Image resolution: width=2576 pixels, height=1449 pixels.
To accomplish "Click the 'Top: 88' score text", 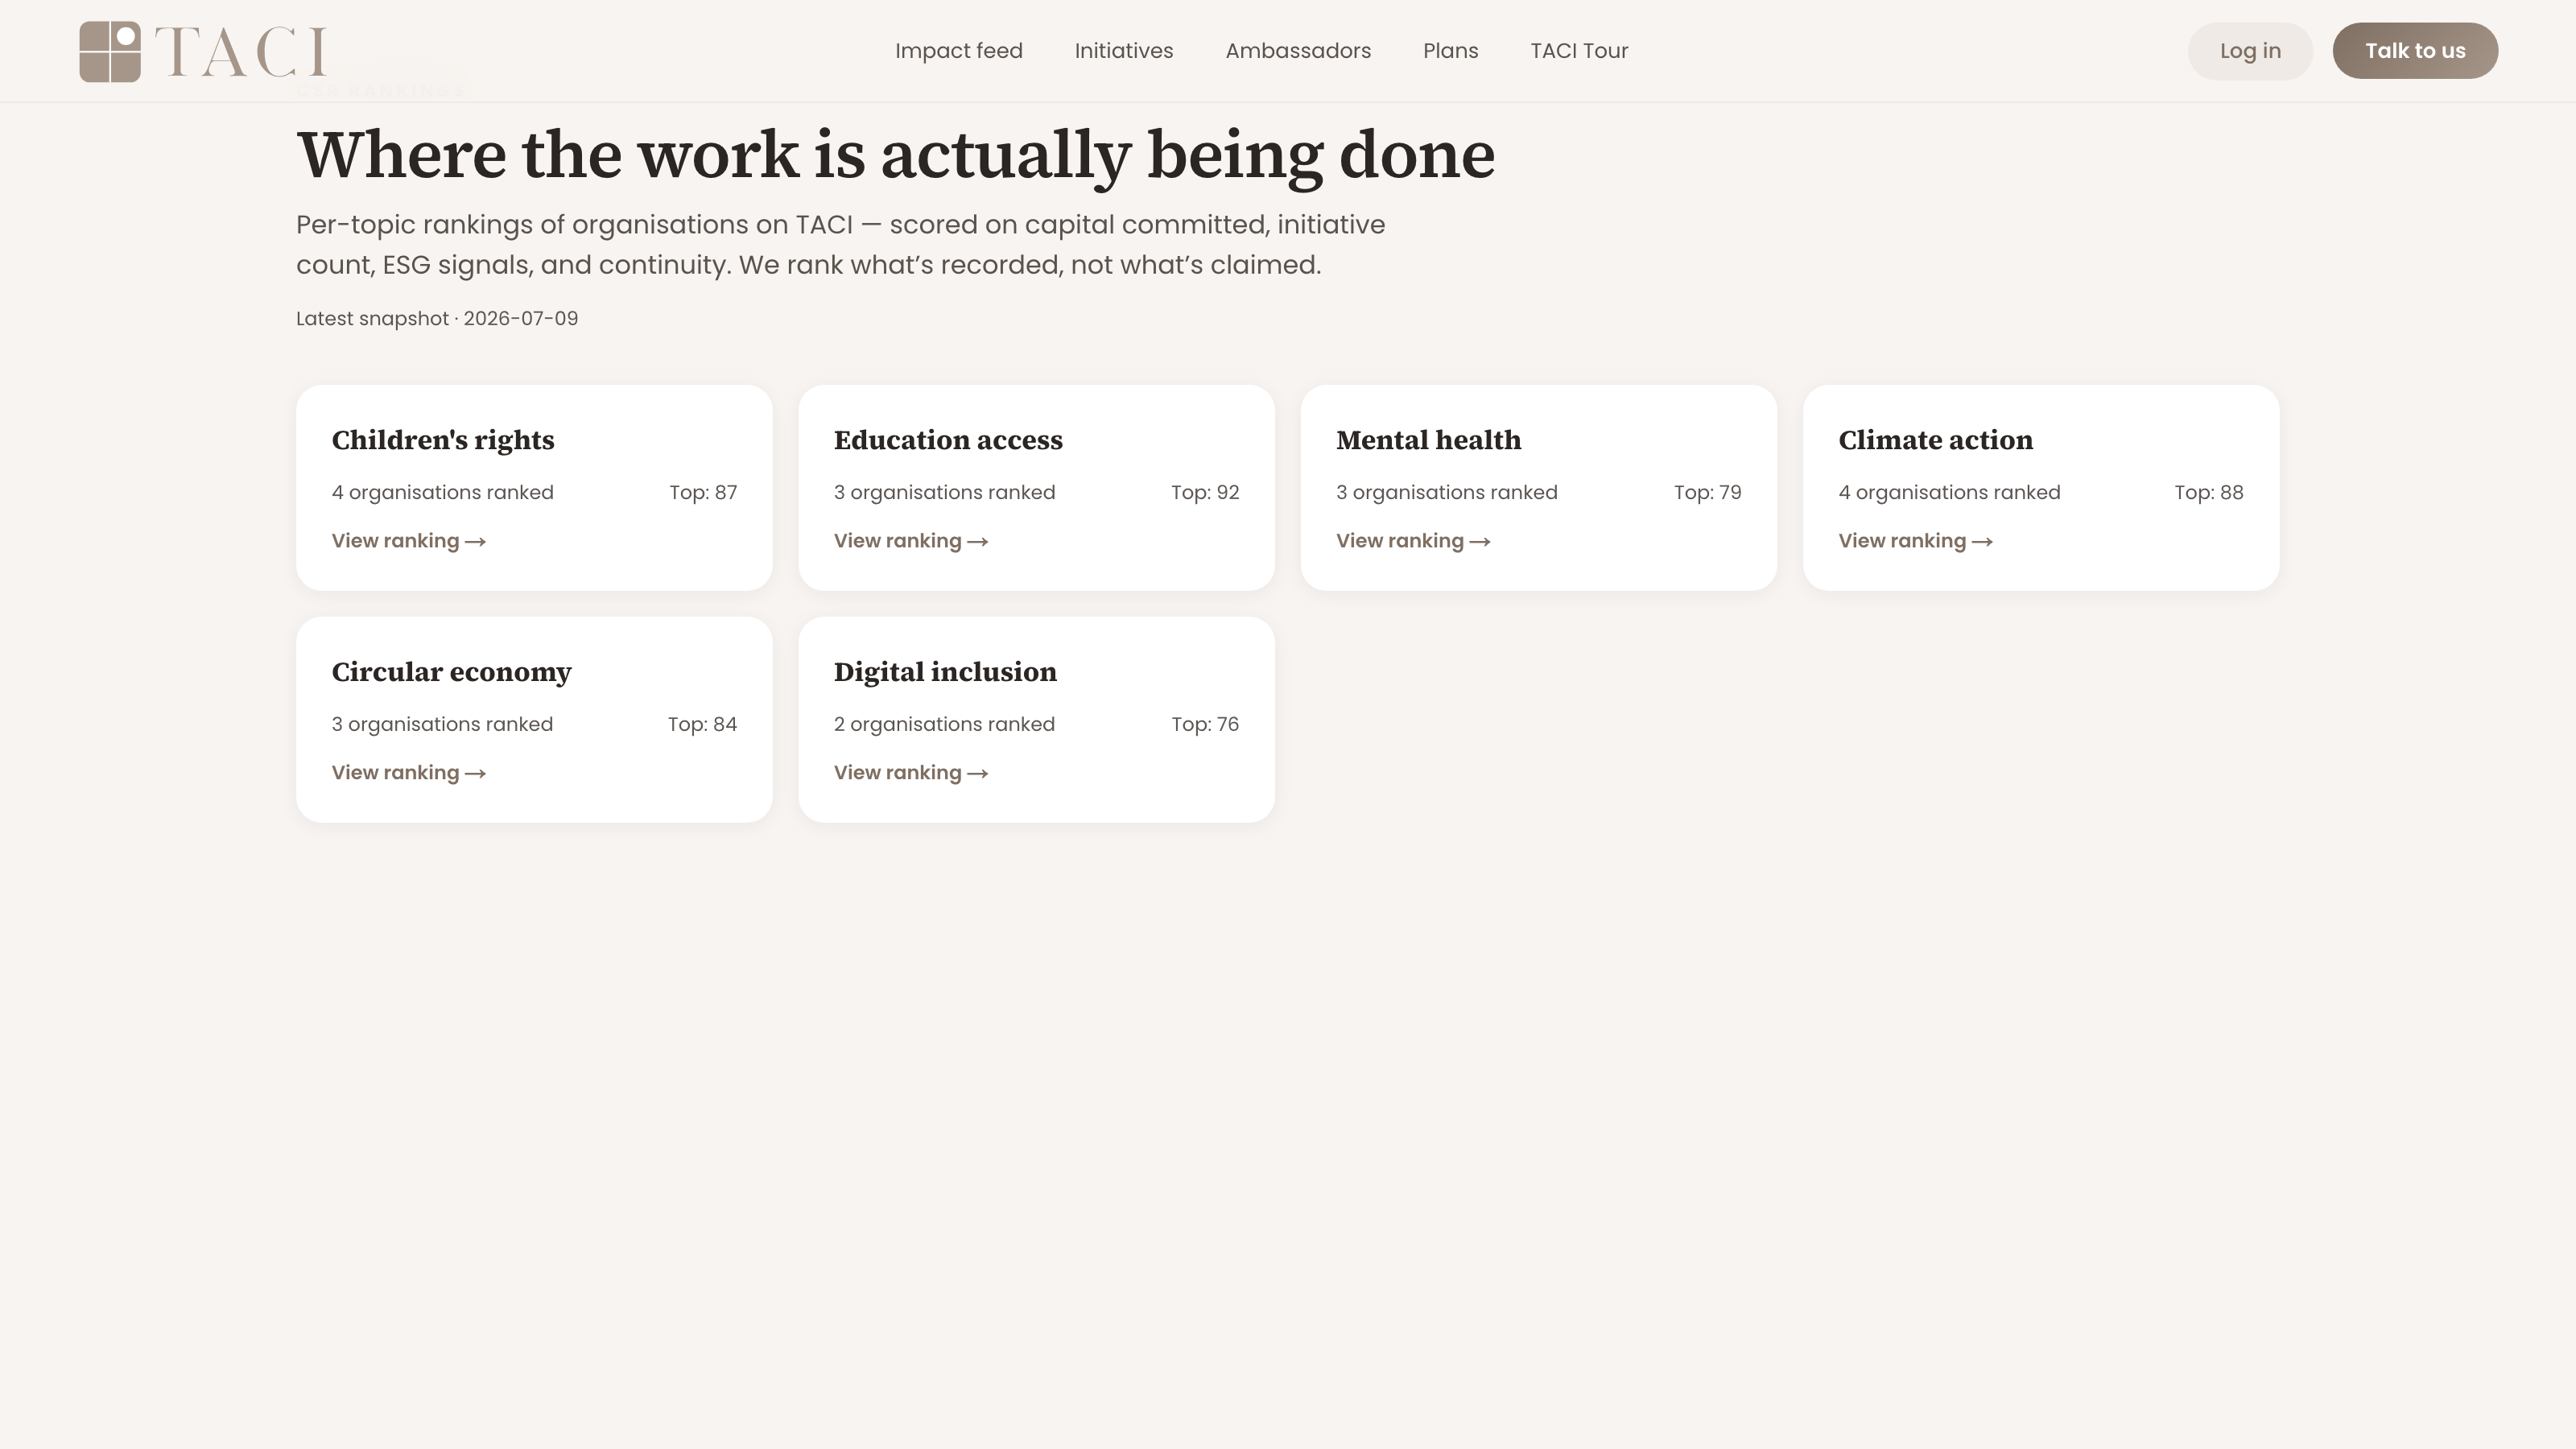I will (2208, 493).
